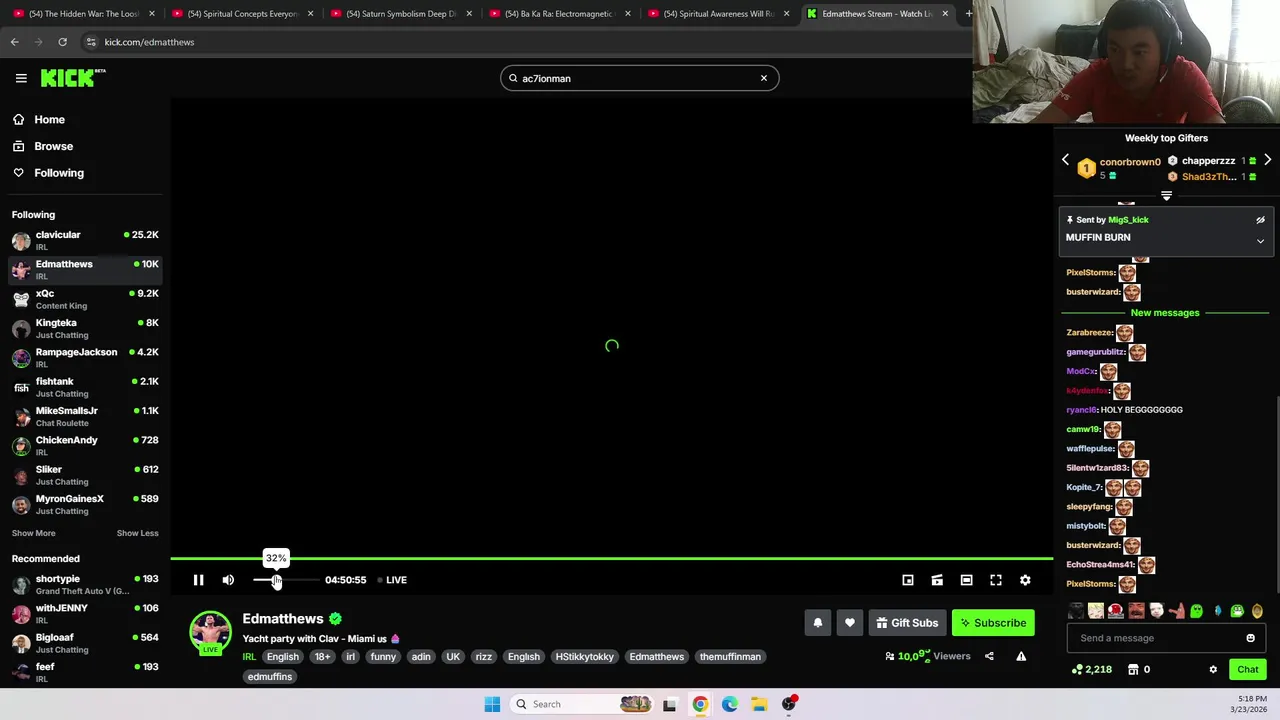Viewport: 1280px width, 720px height.
Task: Click the green Subscribe button
Action: 993,623
